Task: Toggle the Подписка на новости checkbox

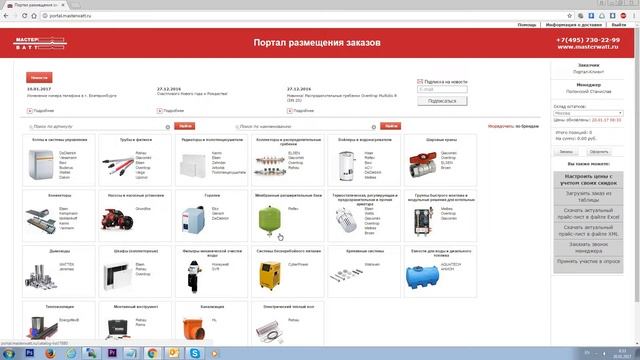Action: (x=420, y=82)
